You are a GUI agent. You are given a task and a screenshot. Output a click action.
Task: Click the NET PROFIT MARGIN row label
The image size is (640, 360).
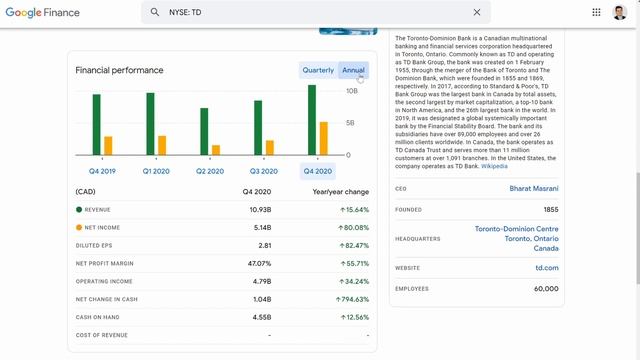pos(104,264)
